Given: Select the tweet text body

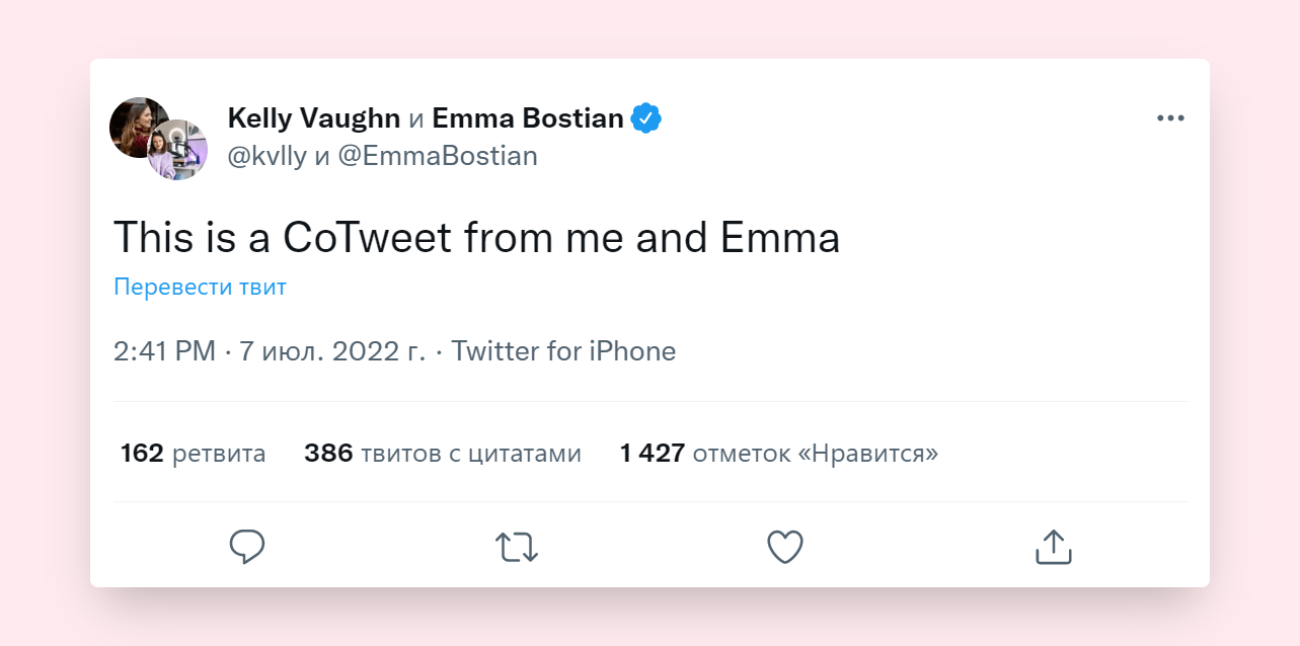Looking at the screenshot, I should 477,237.
